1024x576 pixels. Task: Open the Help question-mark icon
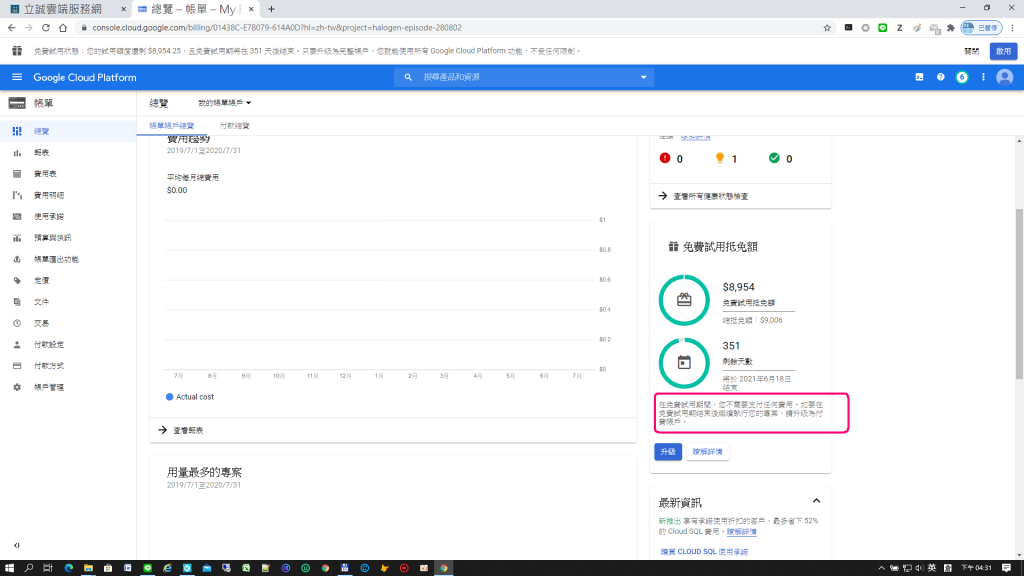click(x=940, y=77)
